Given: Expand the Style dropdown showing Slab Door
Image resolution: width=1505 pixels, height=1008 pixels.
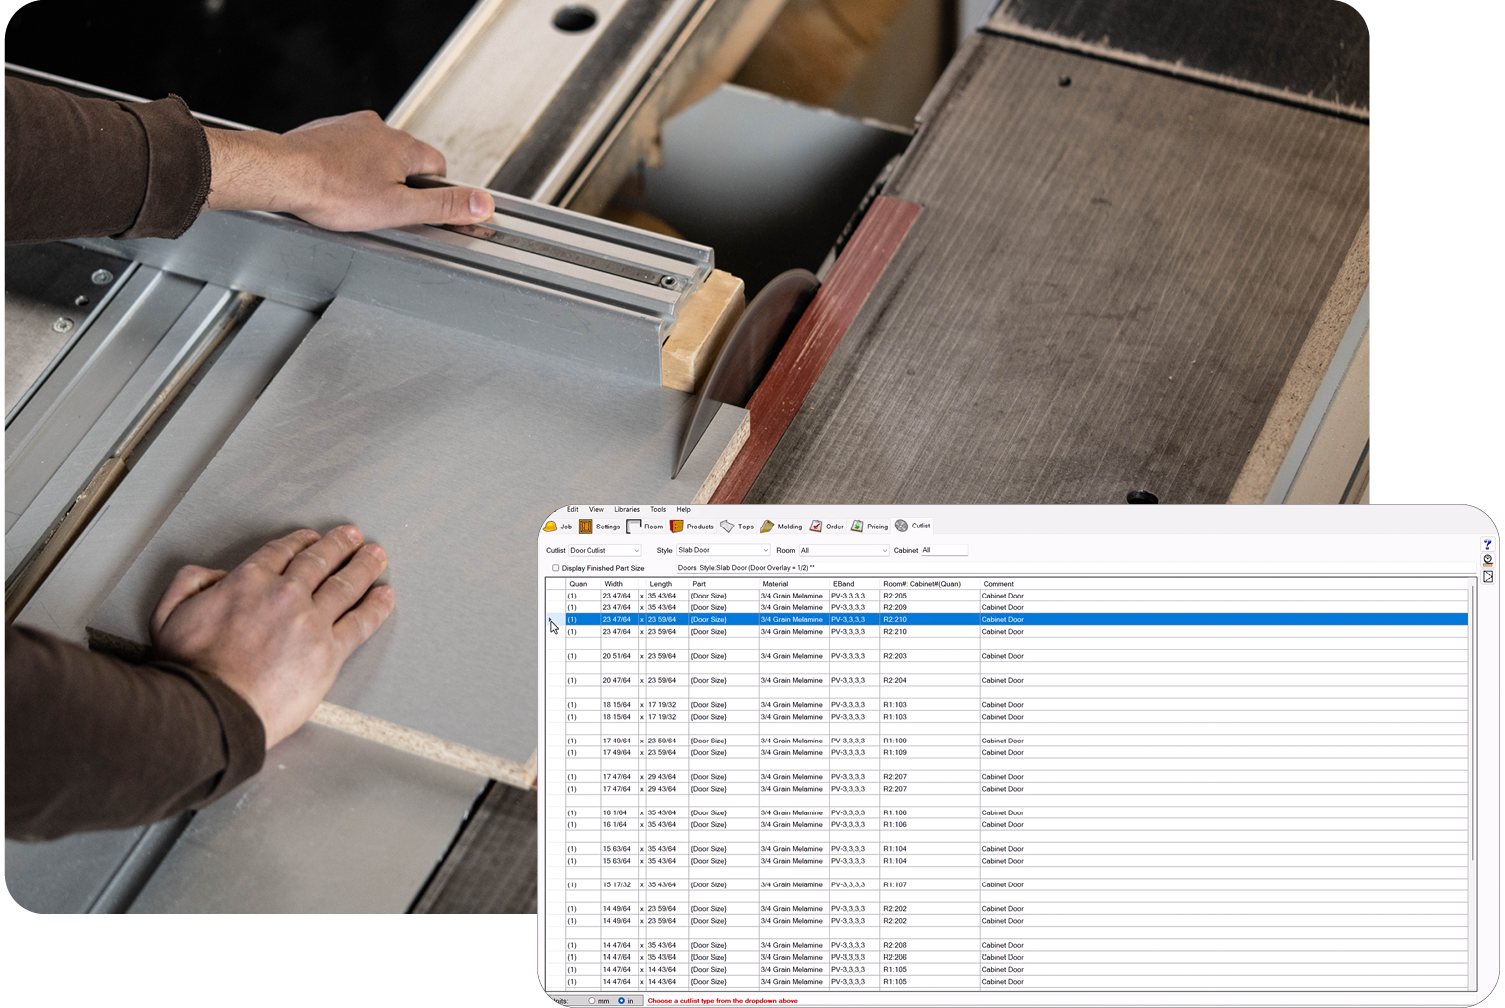Looking at the screenshot, I should point(765,551).
